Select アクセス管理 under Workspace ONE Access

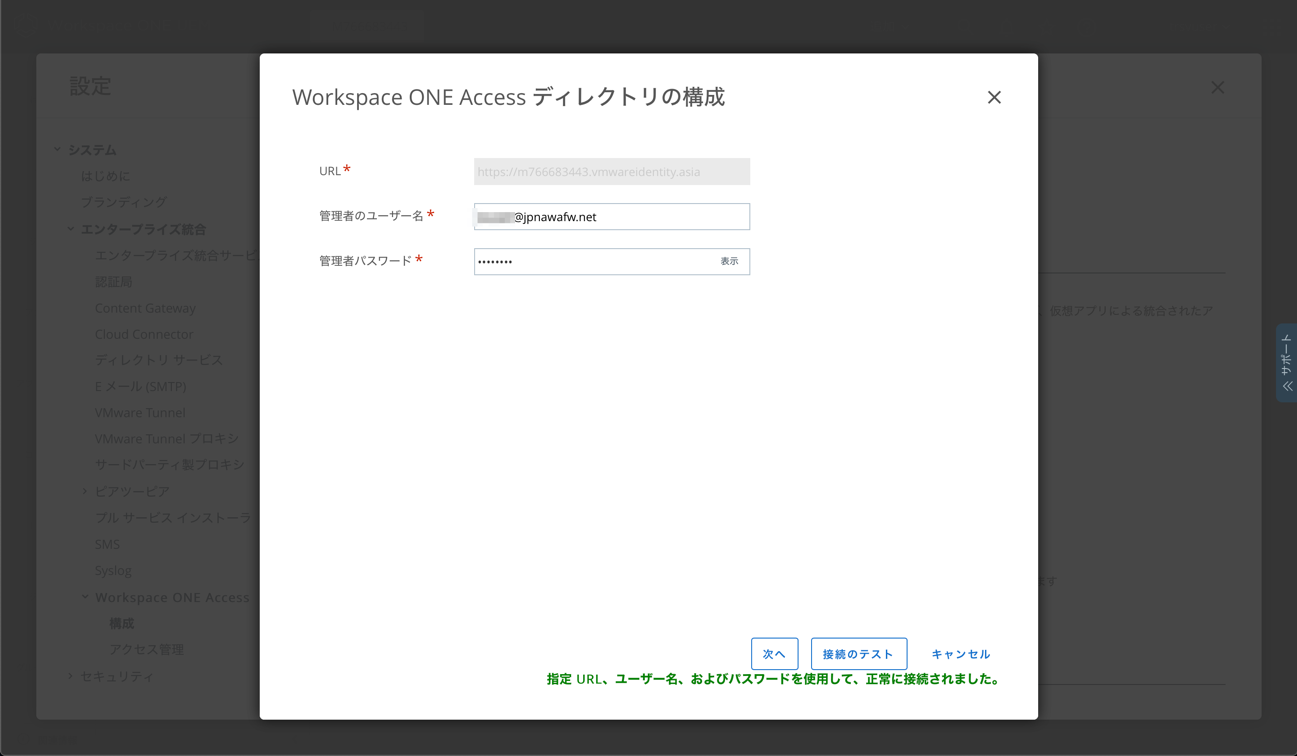point(146,649)
